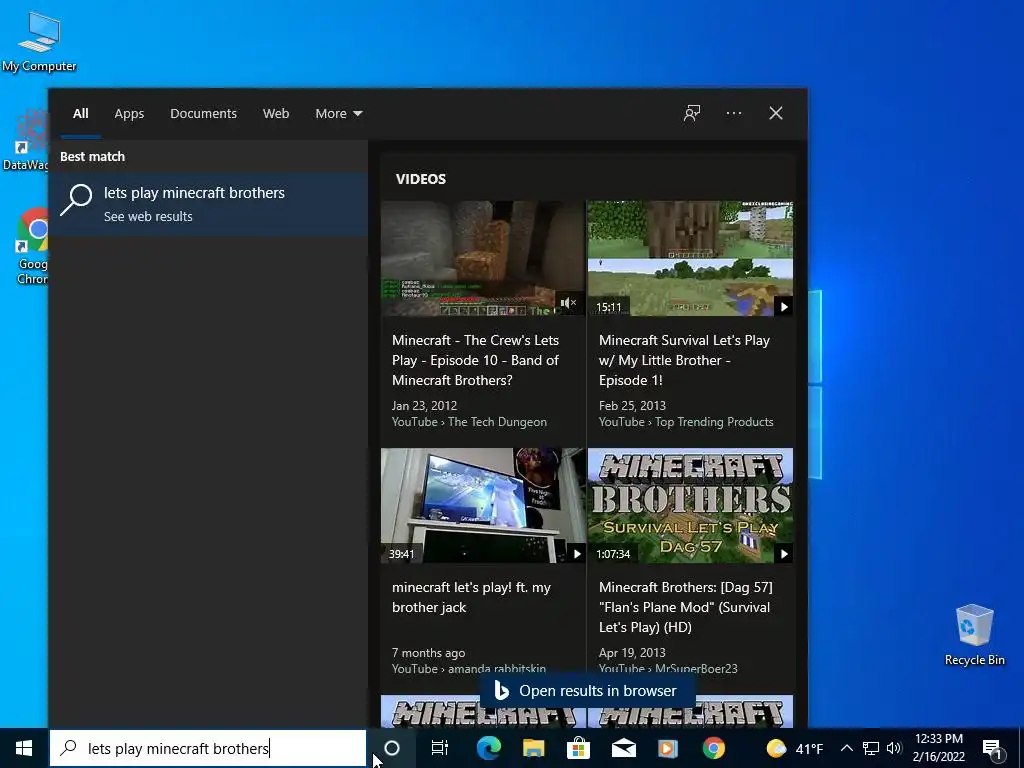Screen dimensions: 1024x768
Task: Open title 'minecraft let's play! ft. my brother jack'
Action: coord(471,597)
